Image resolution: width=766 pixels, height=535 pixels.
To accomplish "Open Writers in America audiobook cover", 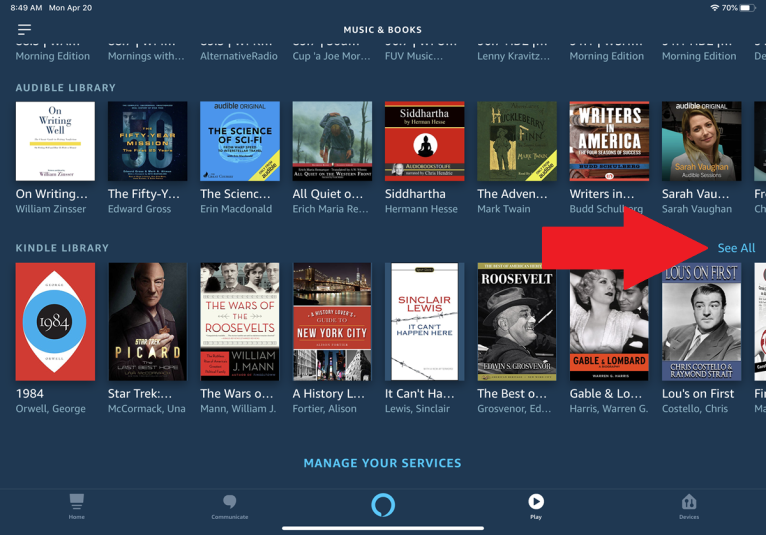I will point(609,141).
